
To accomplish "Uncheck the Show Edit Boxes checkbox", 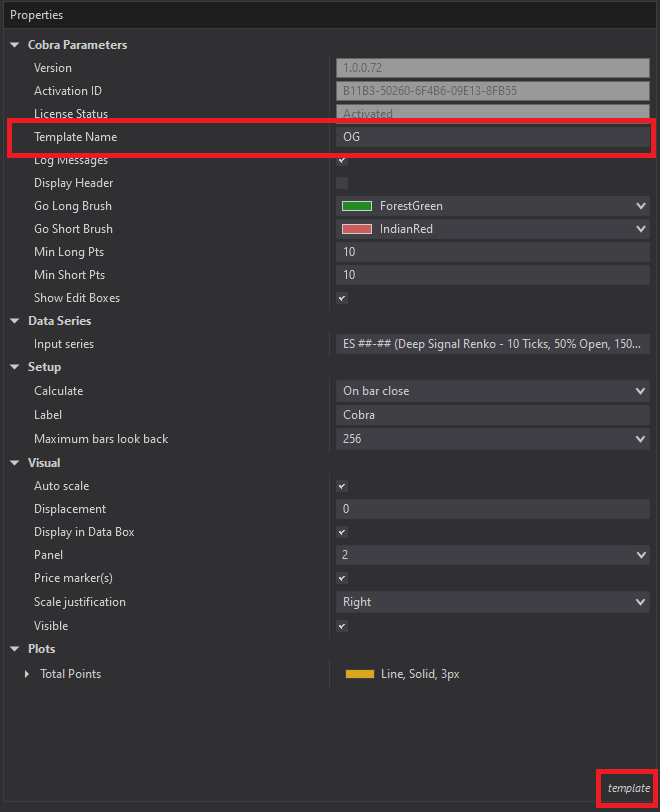I will pyautogui.click(x=342, y=298).
